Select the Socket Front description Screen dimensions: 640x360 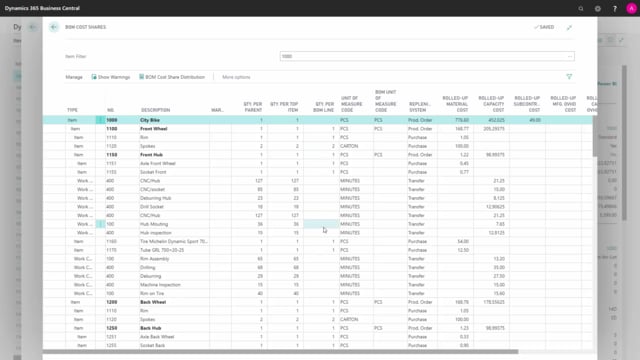click(x=153, y=172)
